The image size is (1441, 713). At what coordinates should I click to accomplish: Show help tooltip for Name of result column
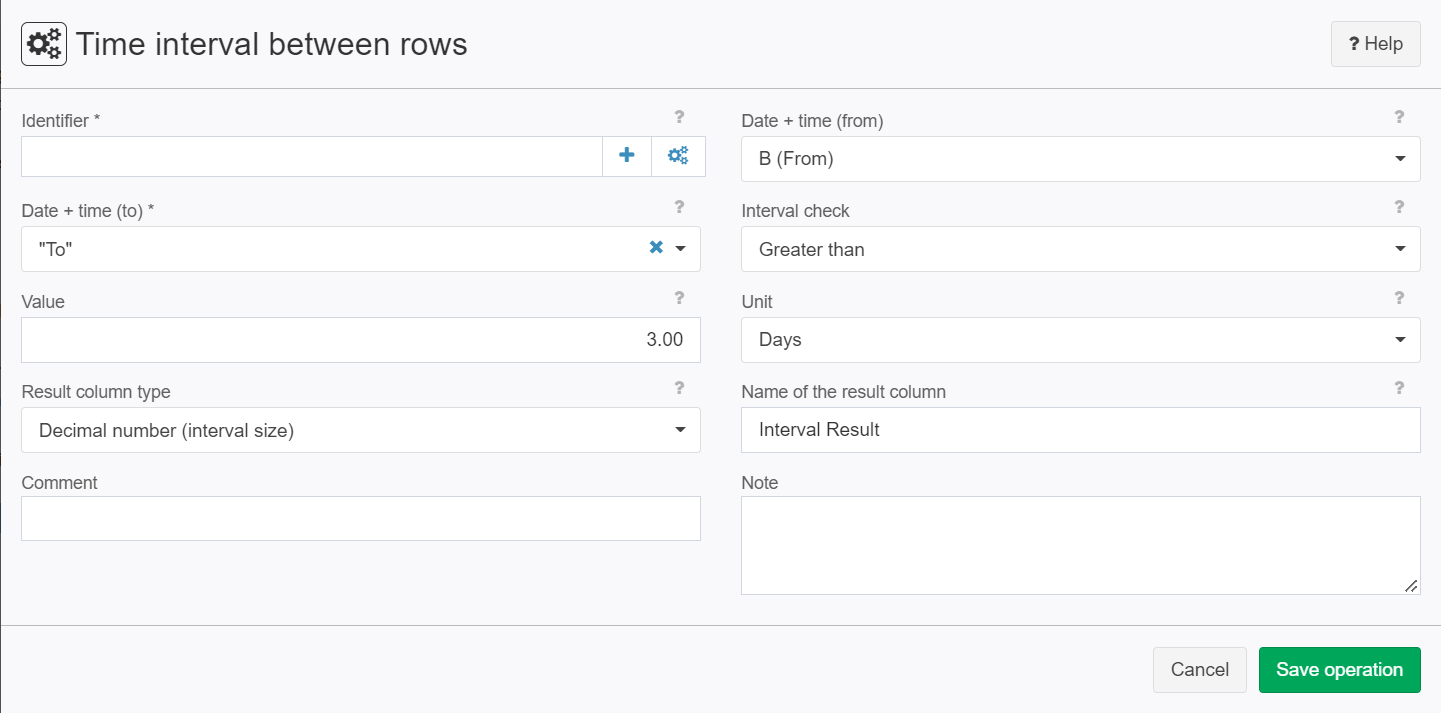coord(1399,388)
